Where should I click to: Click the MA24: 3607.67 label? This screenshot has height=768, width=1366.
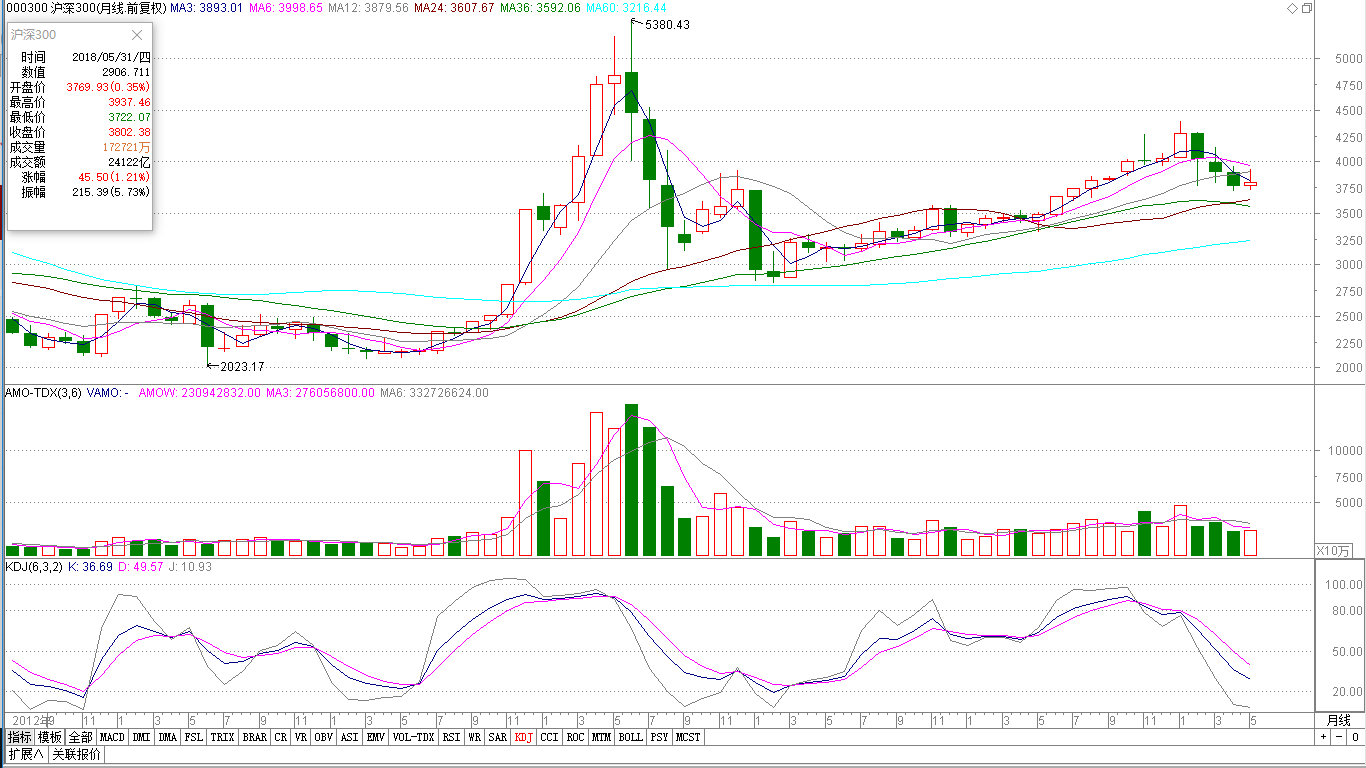click(455, 8)
